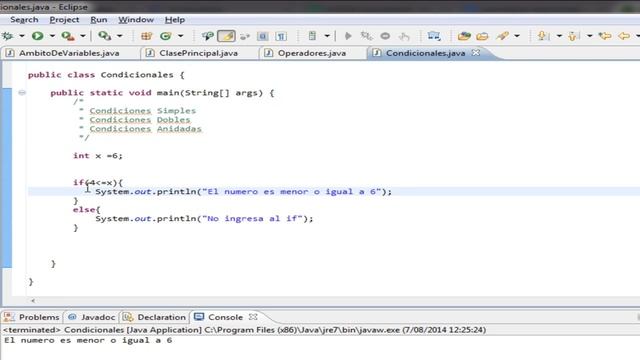Click the Debug bug icon
The width and height of the screenshot is (640, 360).
click(x=7, y=36)
